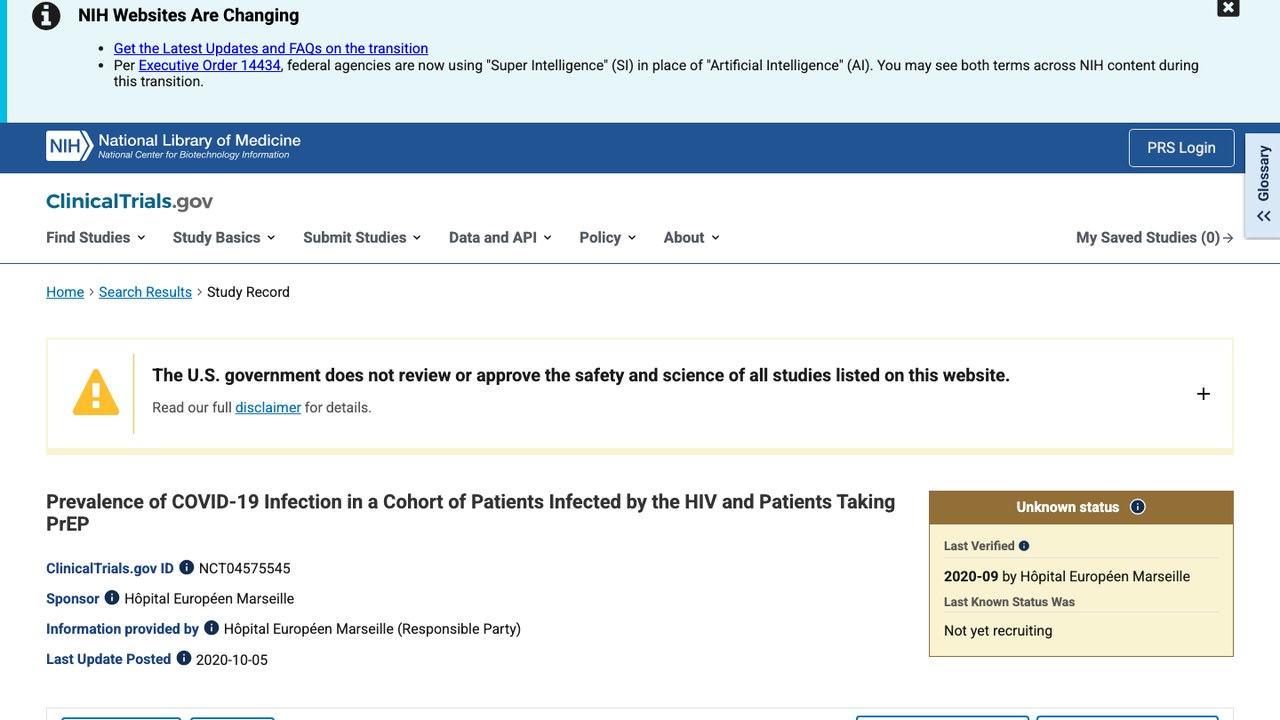Follow the Executive Order 14434 link
The image size is (1280, 720).
pos(210,65)
